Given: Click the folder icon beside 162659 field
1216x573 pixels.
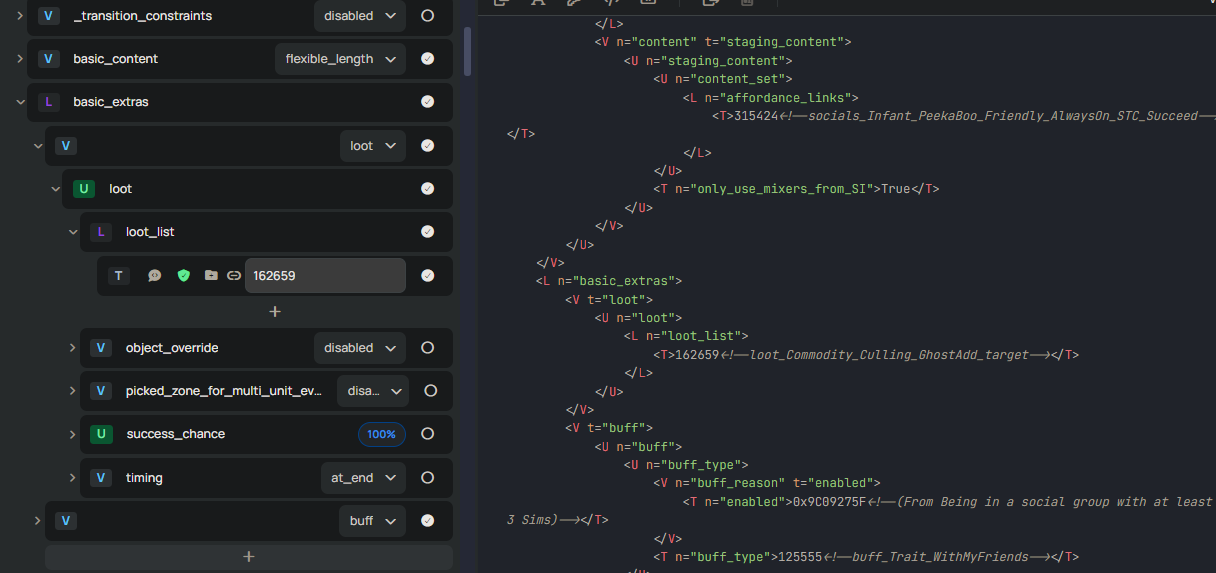Looking at the screenshot, I should point(211,276).
